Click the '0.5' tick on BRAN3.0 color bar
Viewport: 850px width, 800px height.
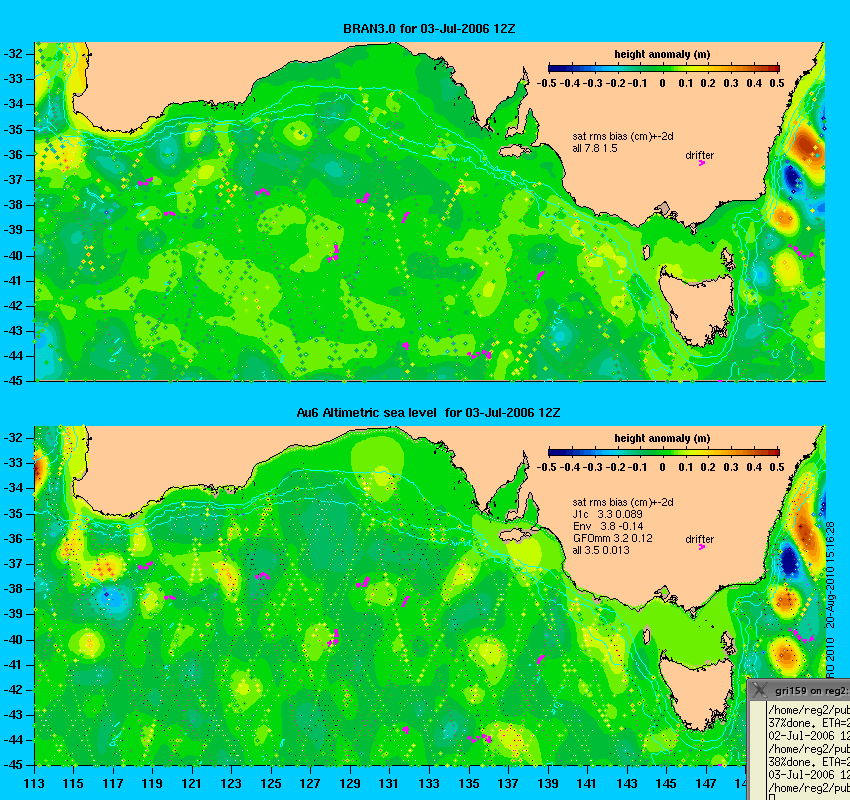click(777, 83)
